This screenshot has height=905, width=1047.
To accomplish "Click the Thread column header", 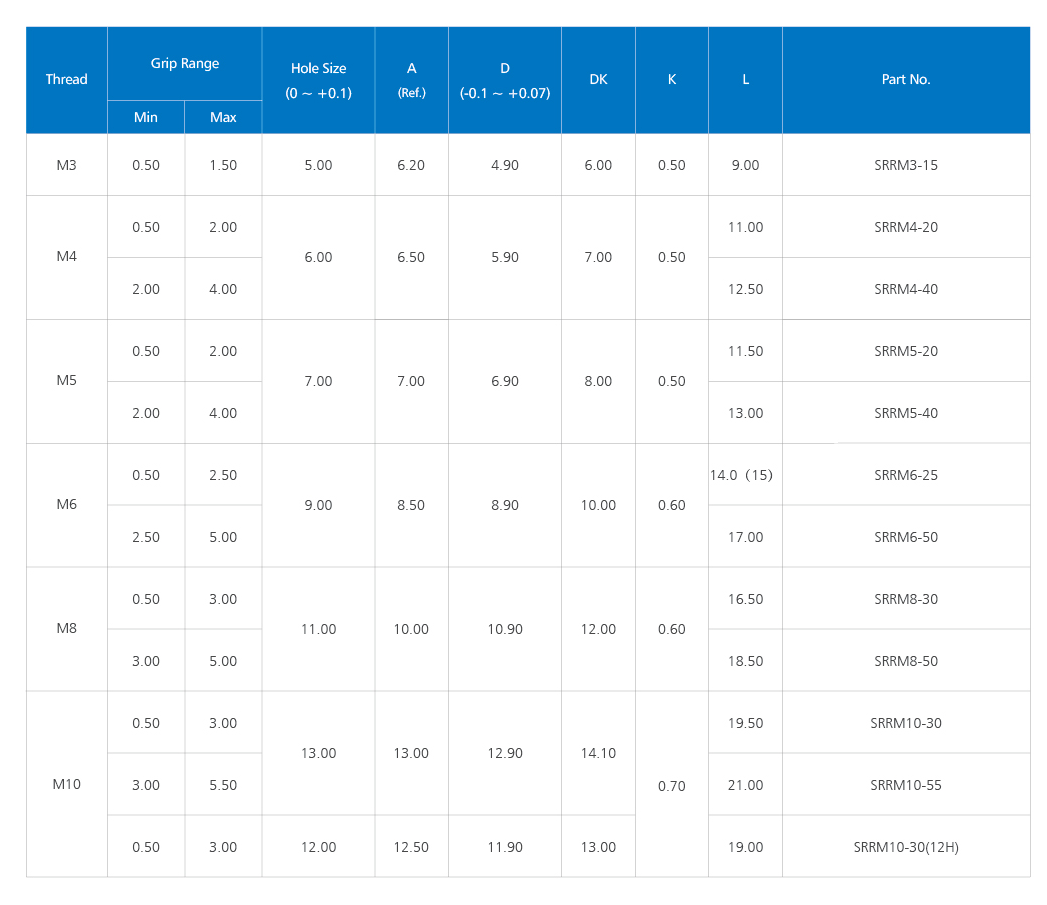I will (66, 80).
